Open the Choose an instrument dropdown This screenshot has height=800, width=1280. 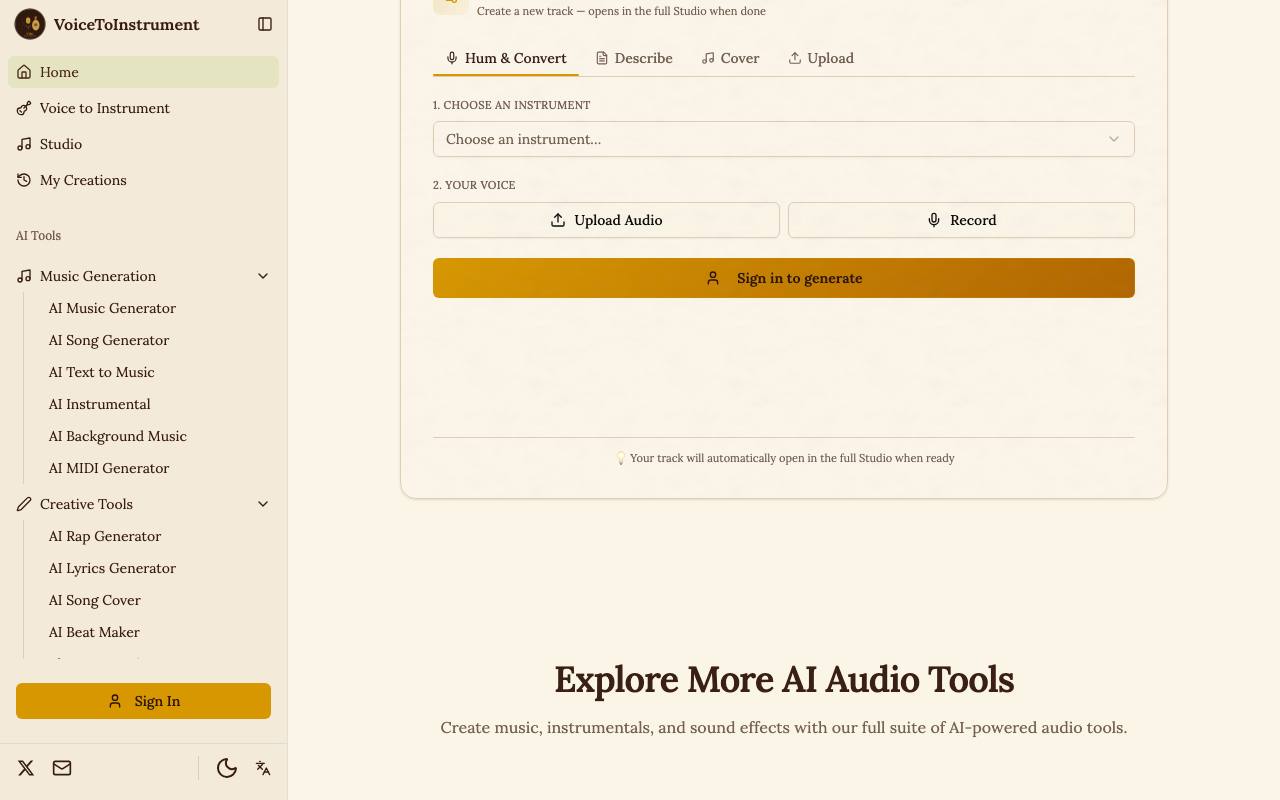pos(784,139)
